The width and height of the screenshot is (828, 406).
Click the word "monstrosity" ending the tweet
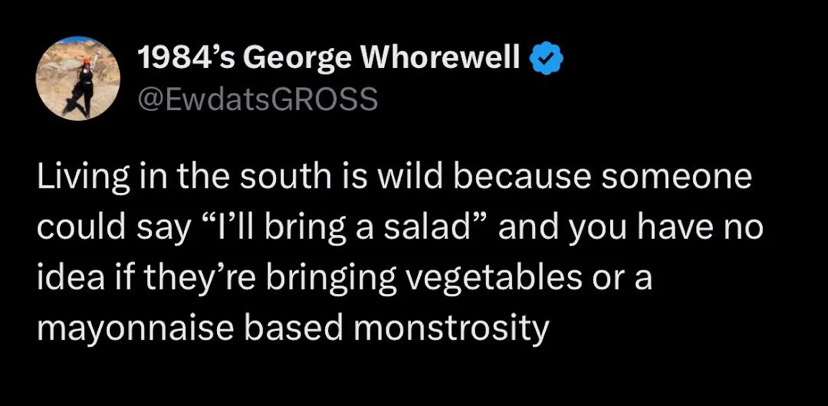pyautogui.click(x=449, y=331)
